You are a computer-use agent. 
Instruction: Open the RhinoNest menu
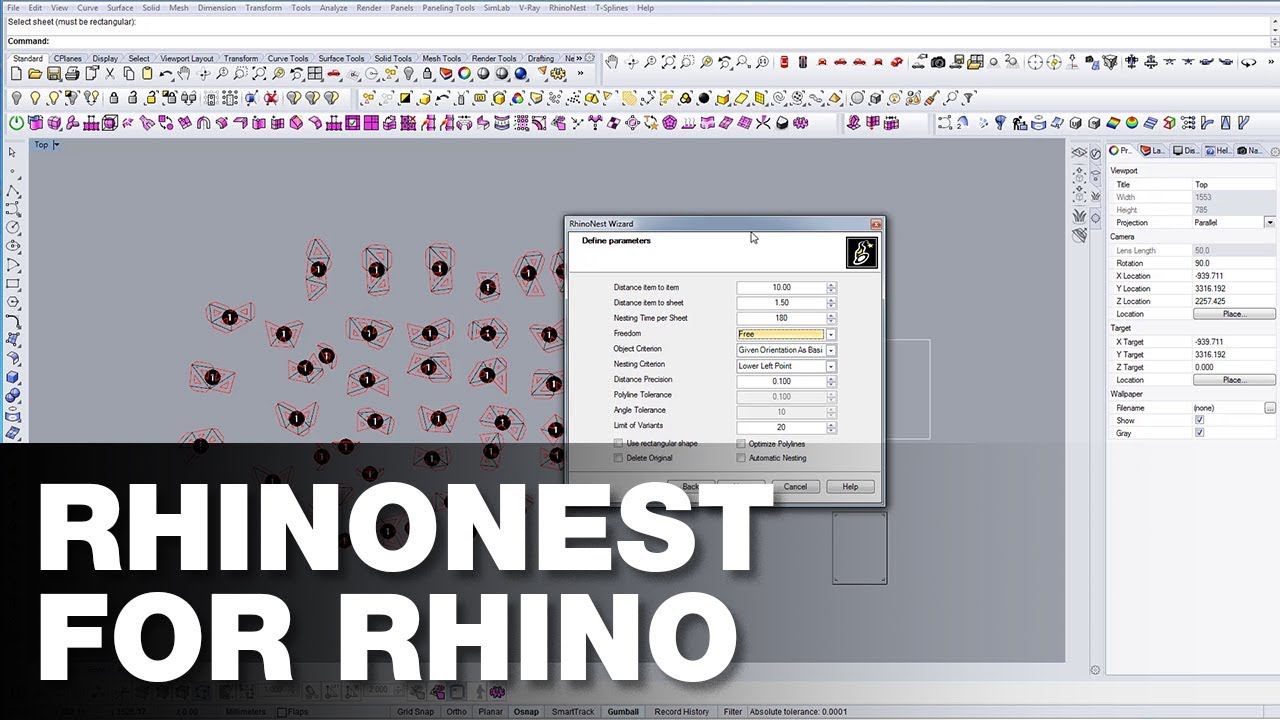pyautogui.click(x=567, y=8)
